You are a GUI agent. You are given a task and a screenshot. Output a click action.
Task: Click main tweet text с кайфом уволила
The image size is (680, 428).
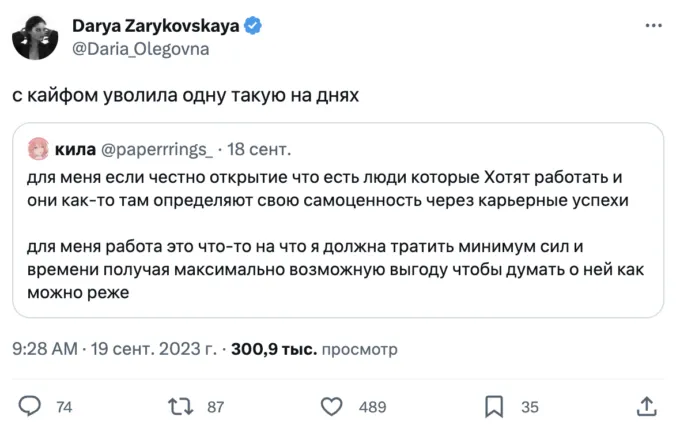[185, 97]
